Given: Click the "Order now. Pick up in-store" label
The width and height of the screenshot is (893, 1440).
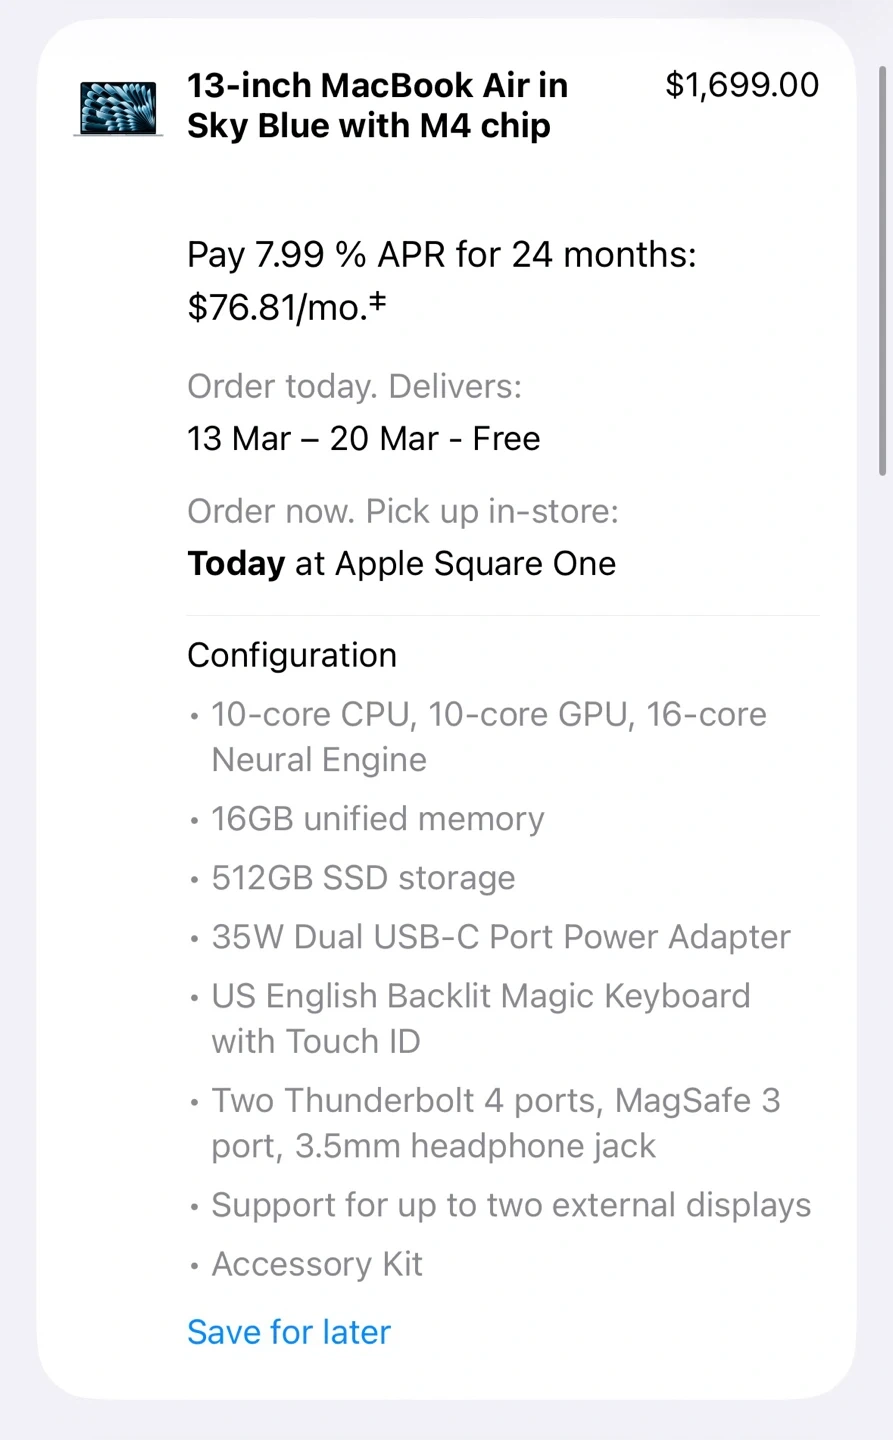Looking at the screenshot, I should tap(402, 511).
